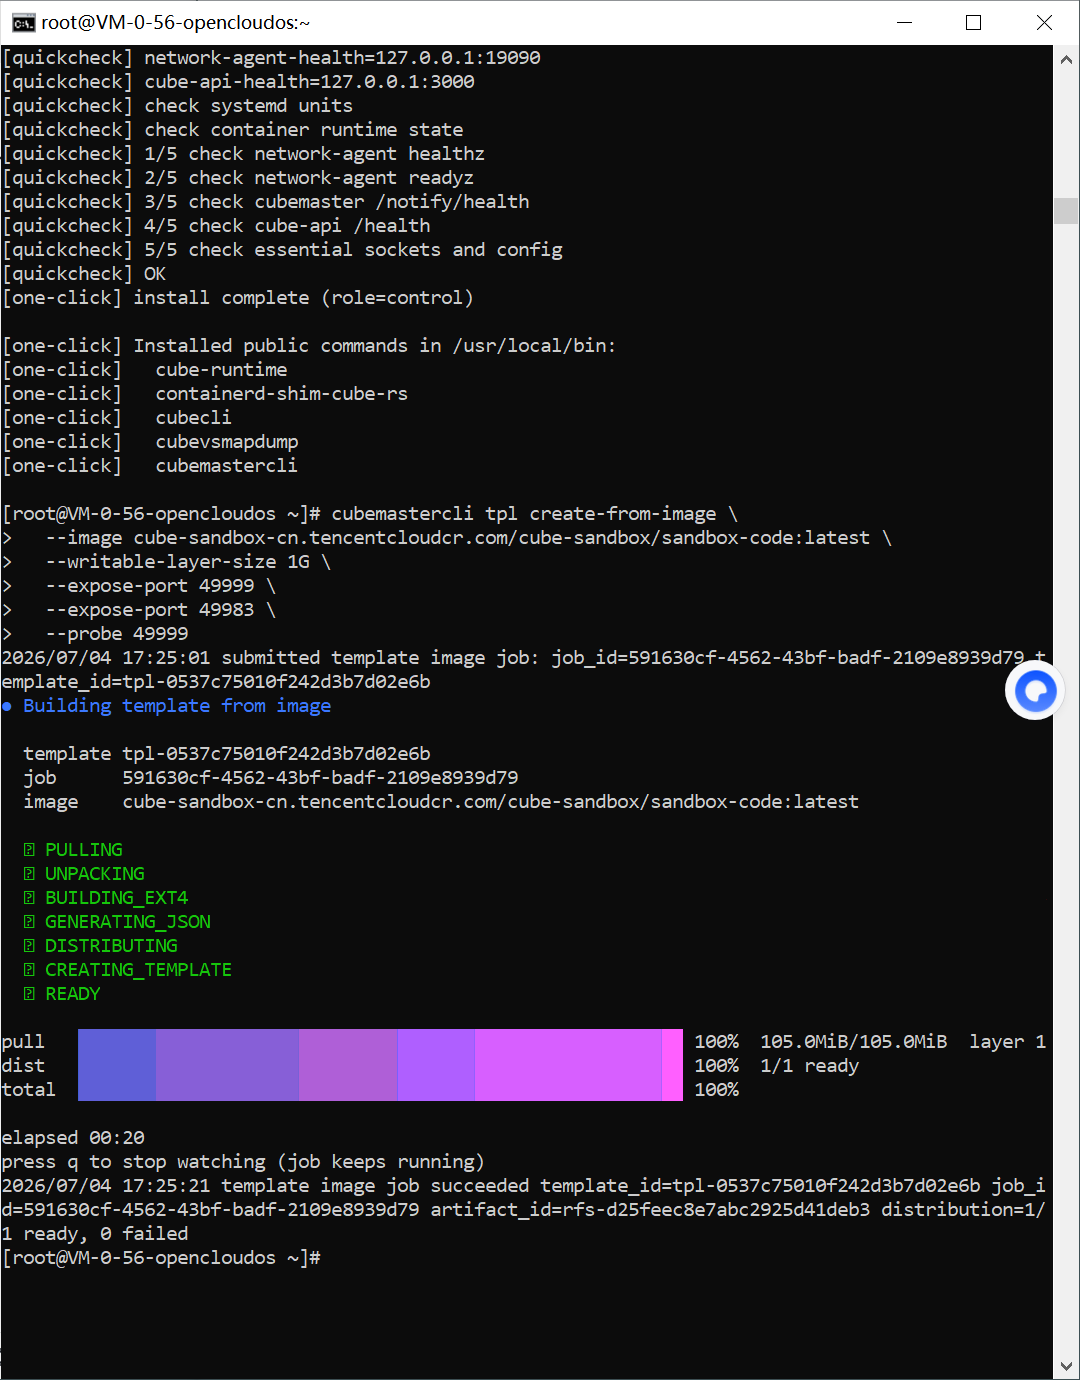Click the image URL in the summary
1080x1380 pixels.
491,801
